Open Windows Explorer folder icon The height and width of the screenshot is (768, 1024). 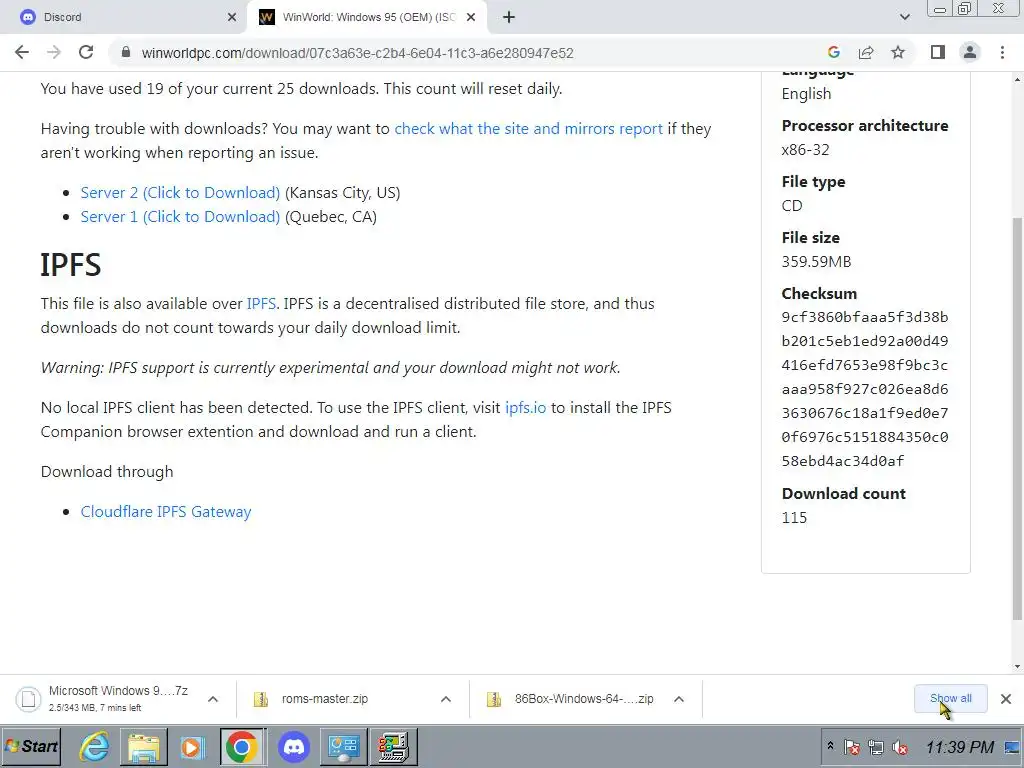[x=144, y=746]
